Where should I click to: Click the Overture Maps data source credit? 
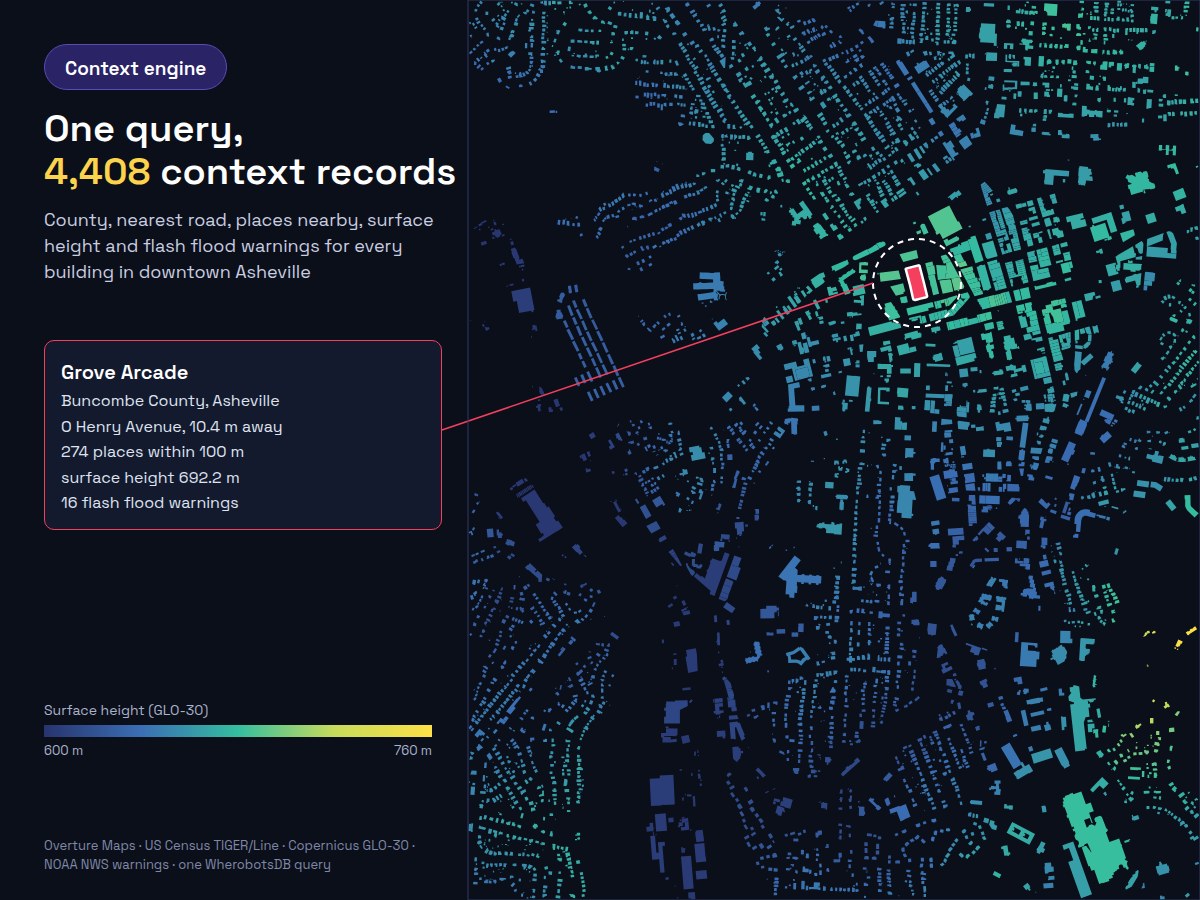point(89,845)
